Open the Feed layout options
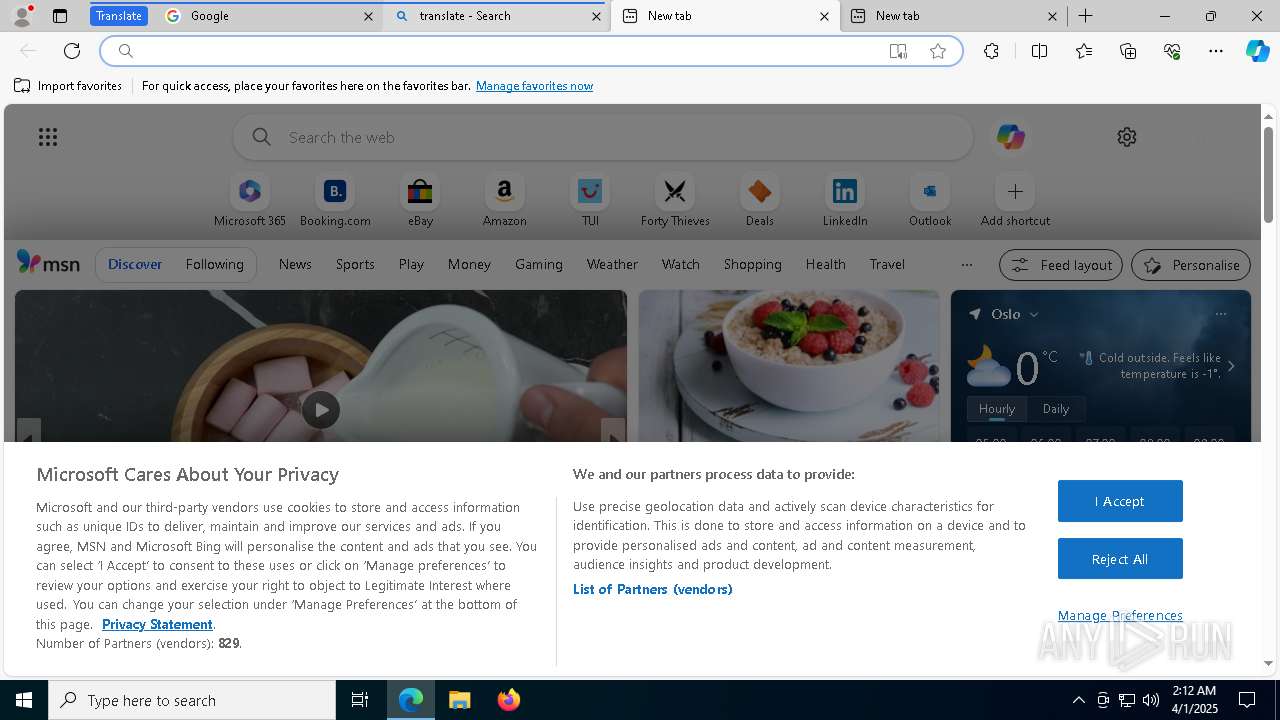1280x720 pixels. point(1060,265)
